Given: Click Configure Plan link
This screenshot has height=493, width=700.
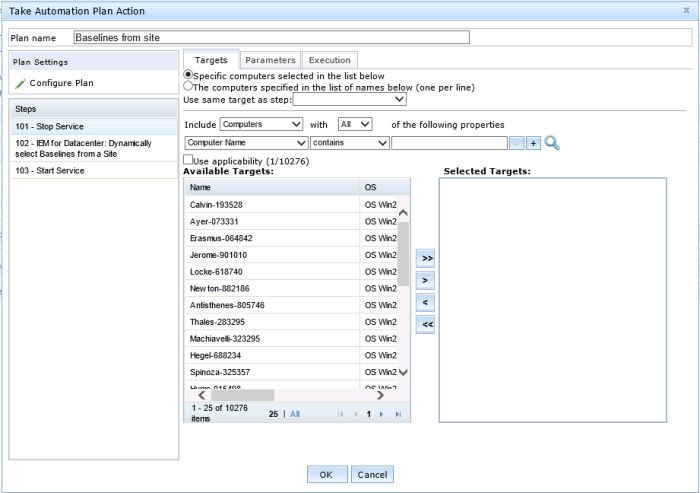Looking at the screenshot, I should point(61,83).
